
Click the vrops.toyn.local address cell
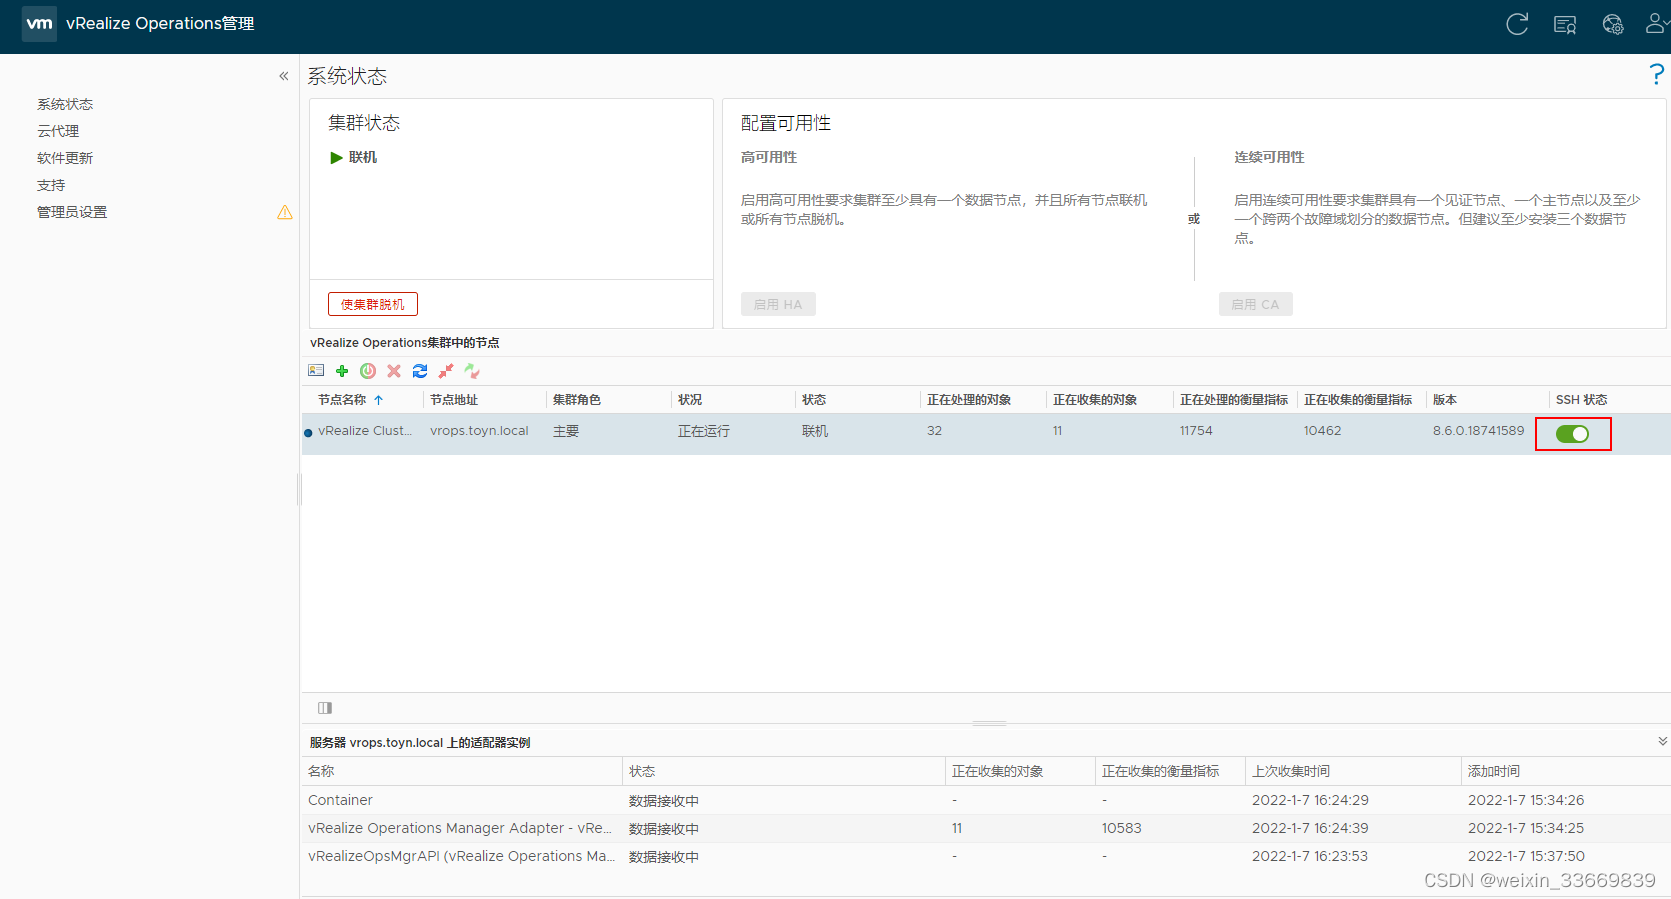tap(479, 431)
